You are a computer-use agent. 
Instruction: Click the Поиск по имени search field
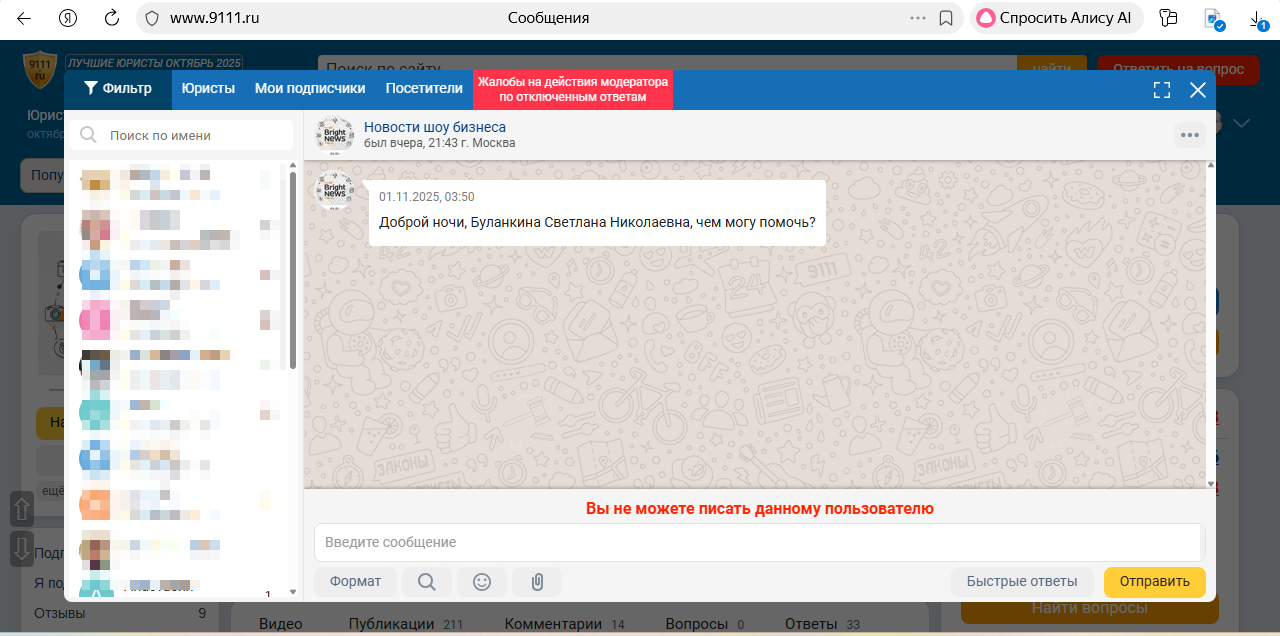tap(190, 135)
